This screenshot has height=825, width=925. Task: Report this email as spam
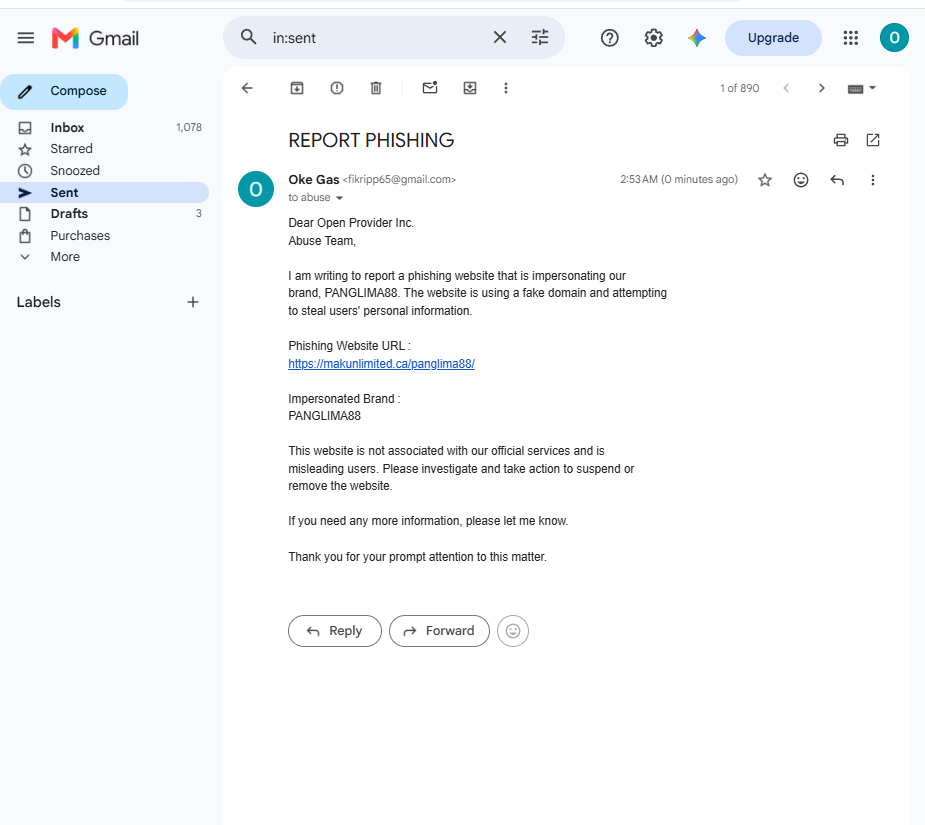pyautogui.click(x=337, y=88)
